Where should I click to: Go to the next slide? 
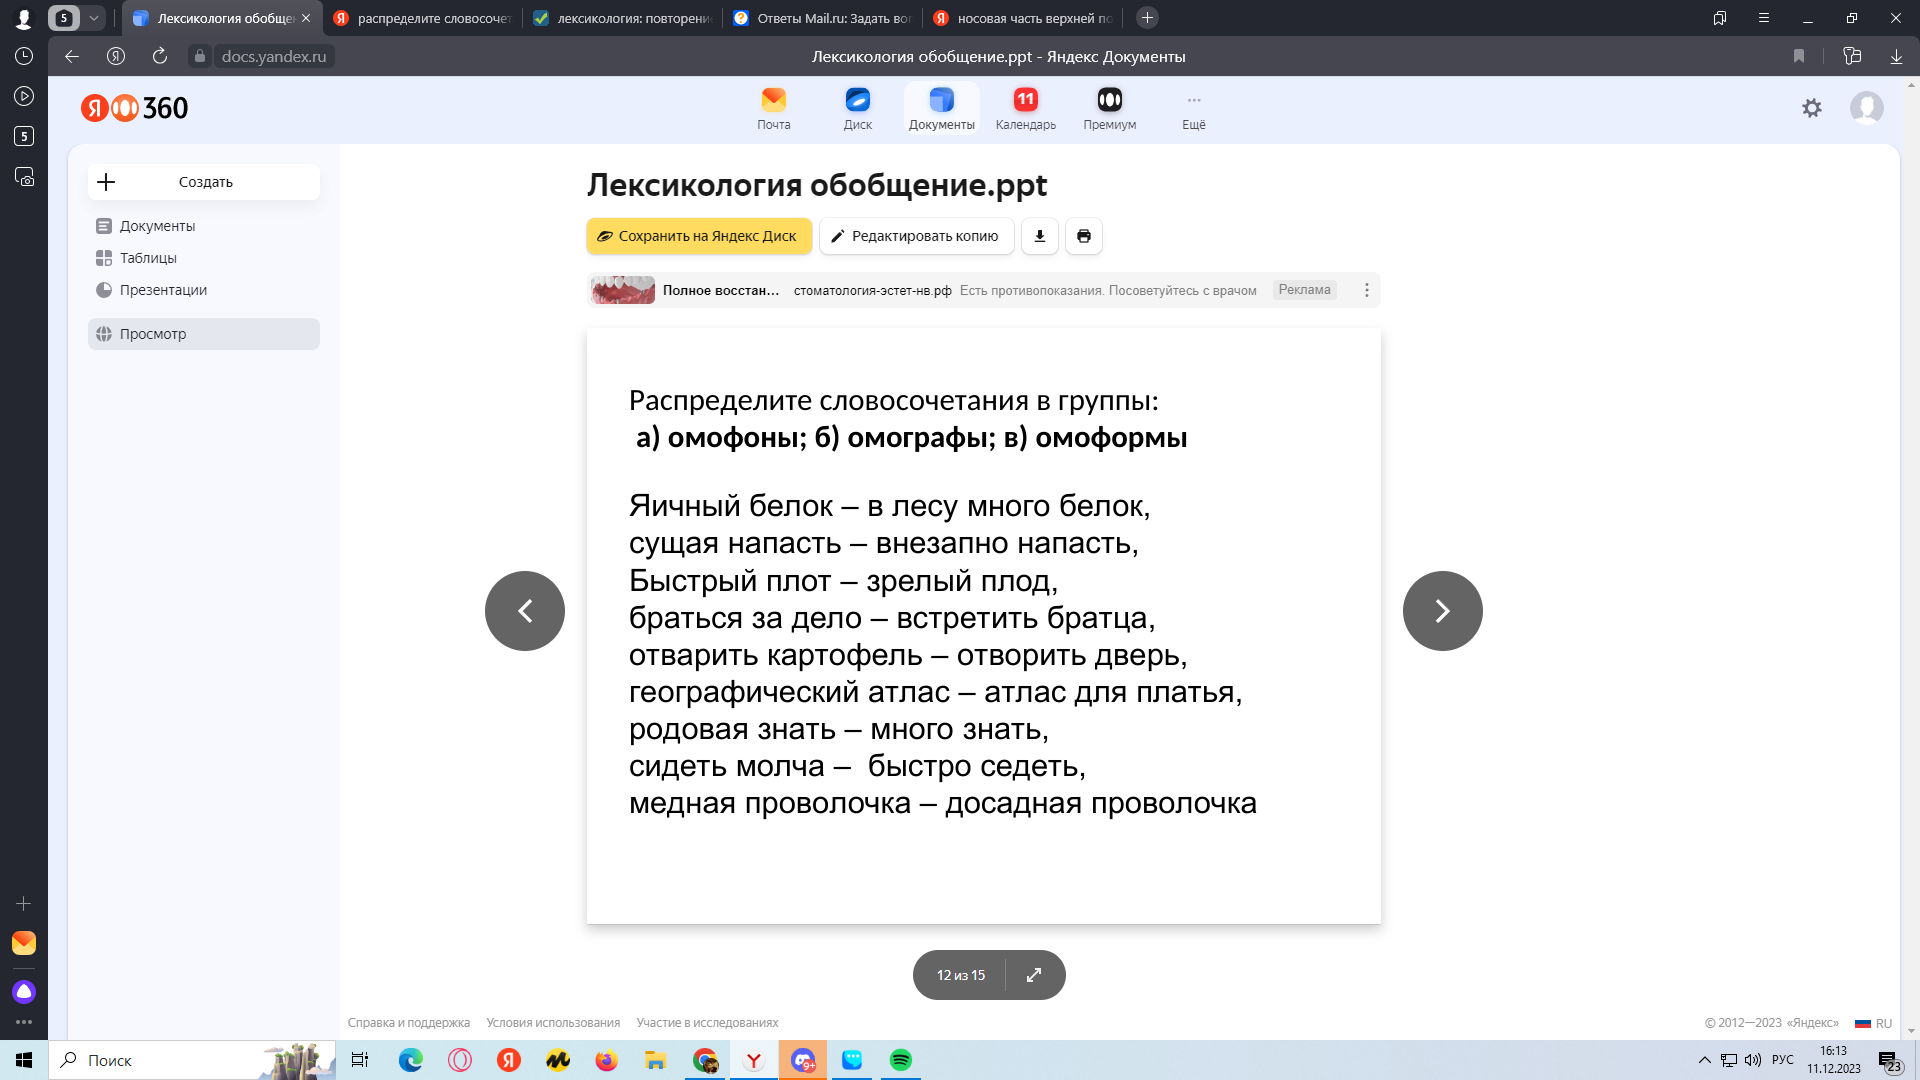tap(1442, 611)
